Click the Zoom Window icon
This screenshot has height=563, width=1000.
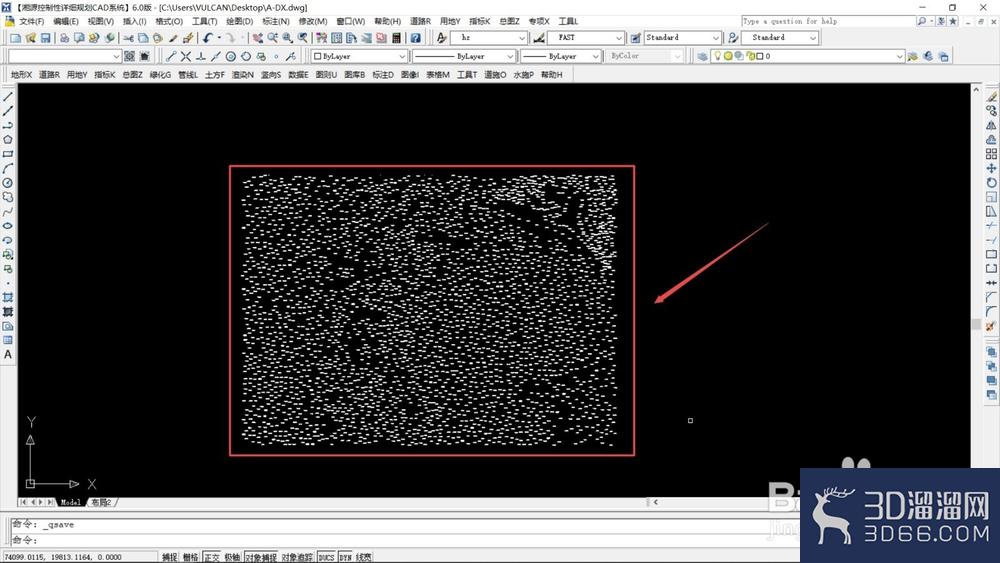point(288,38)
